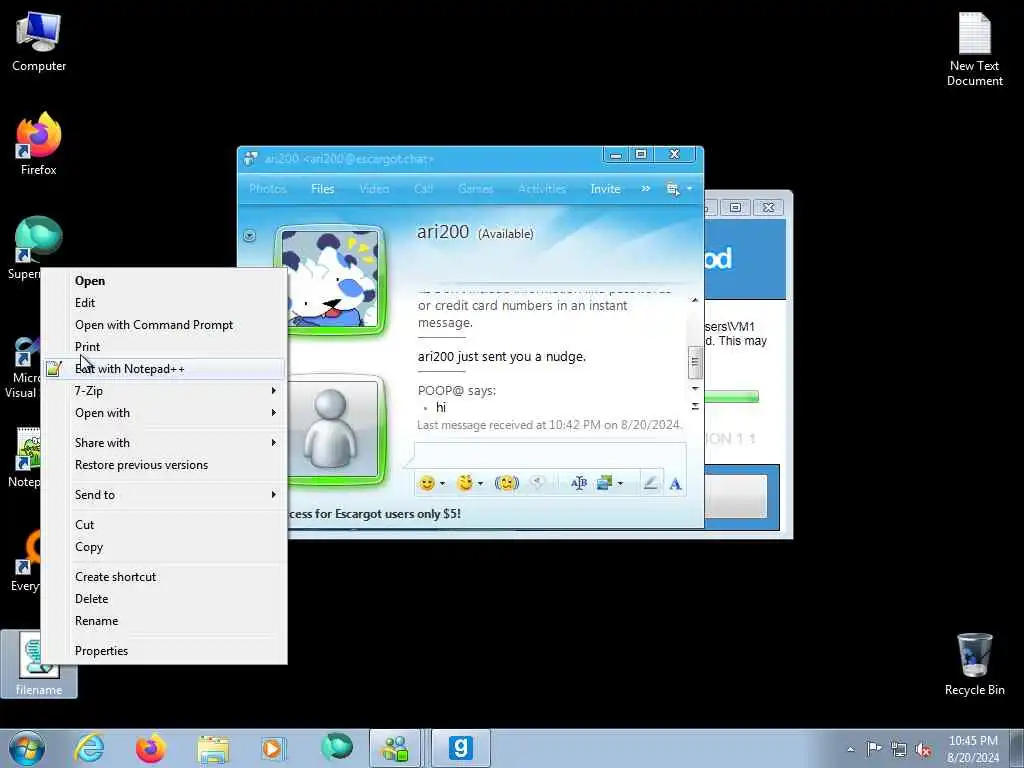Click Call in the chat toolbar

tap(423, 189)
